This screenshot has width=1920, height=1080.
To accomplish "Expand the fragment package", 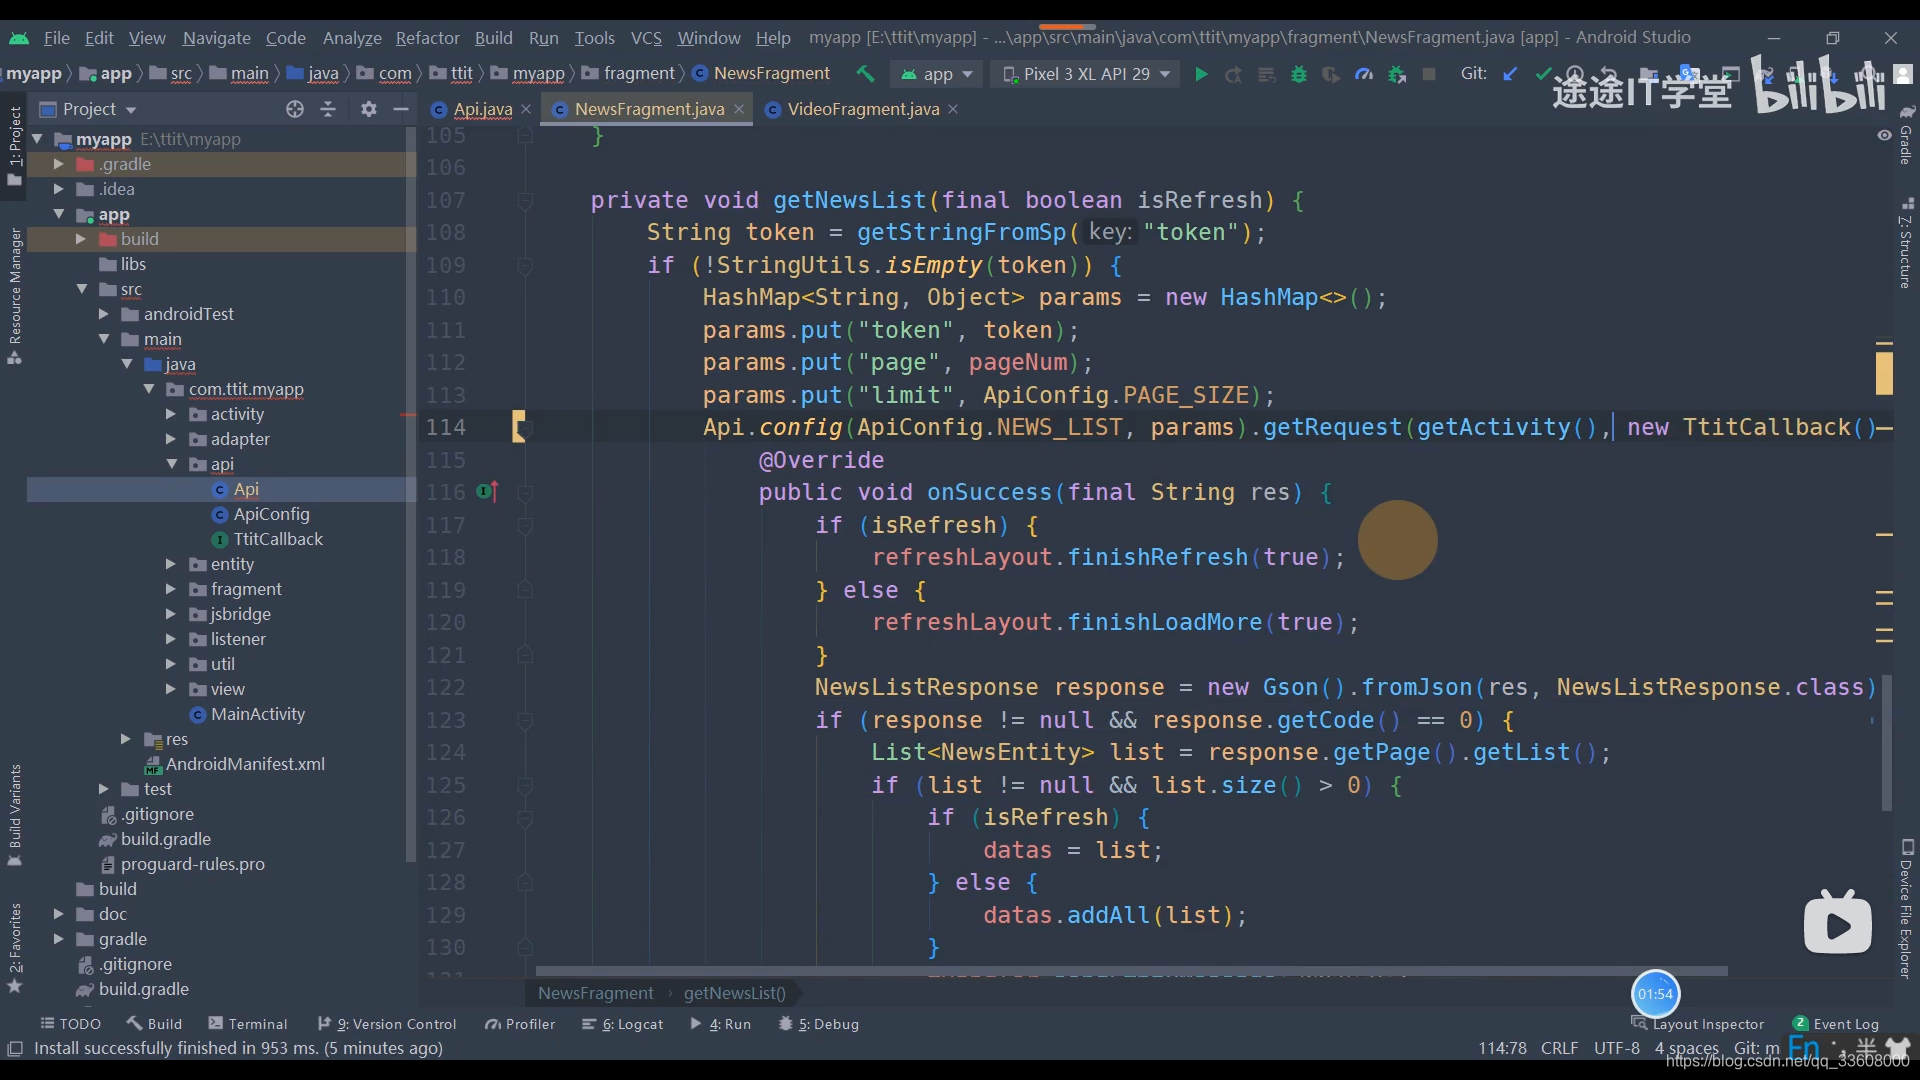I will (x=171, y=589).
